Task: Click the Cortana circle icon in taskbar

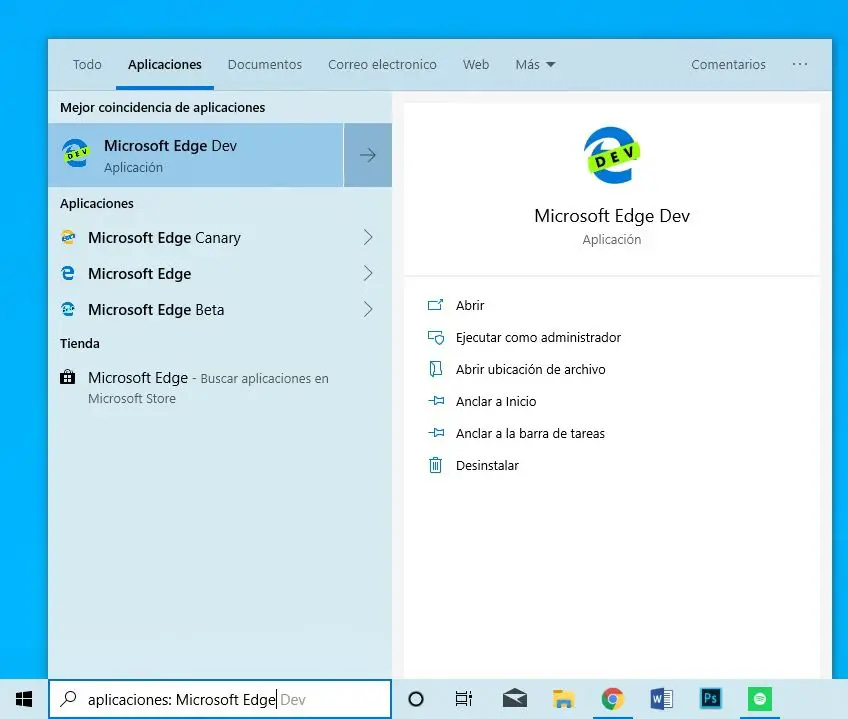Action: [415, 699]
